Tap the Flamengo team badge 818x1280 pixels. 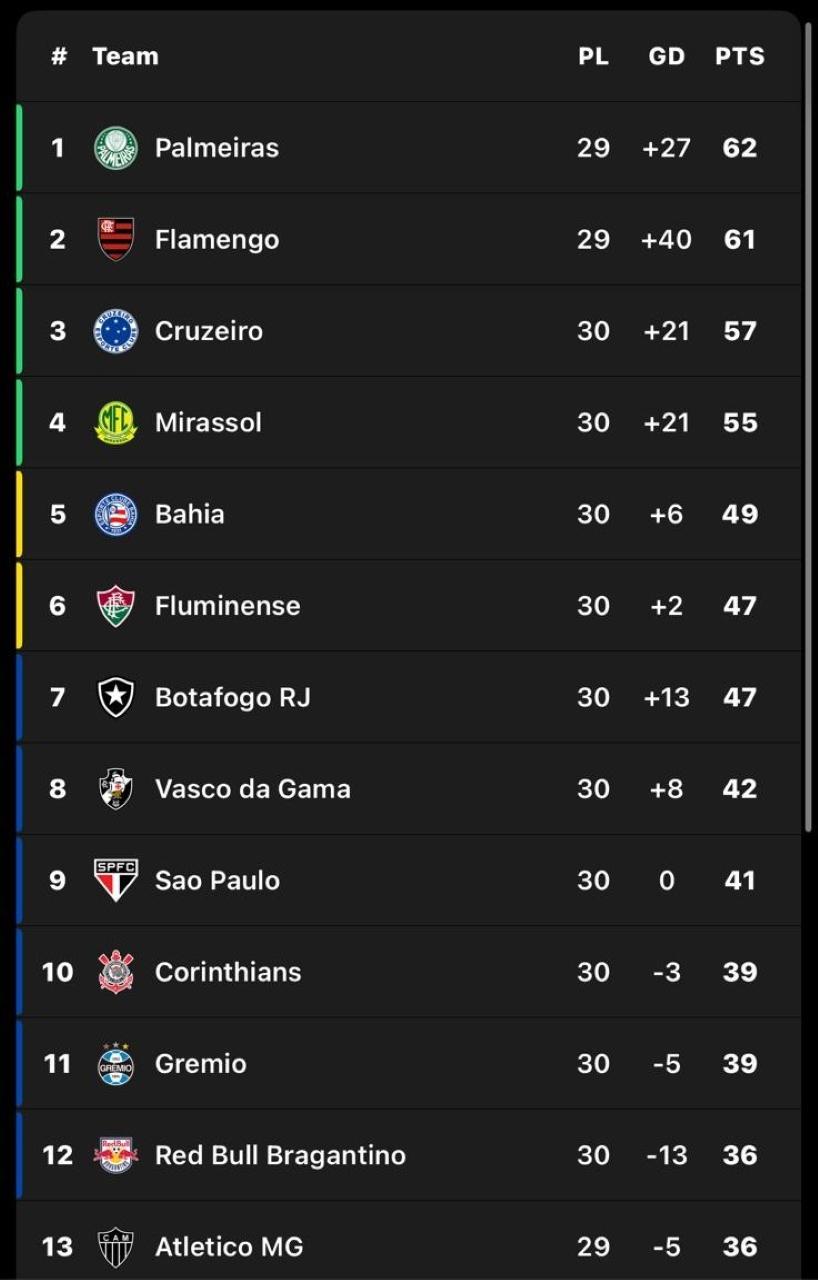pos(115,239)
